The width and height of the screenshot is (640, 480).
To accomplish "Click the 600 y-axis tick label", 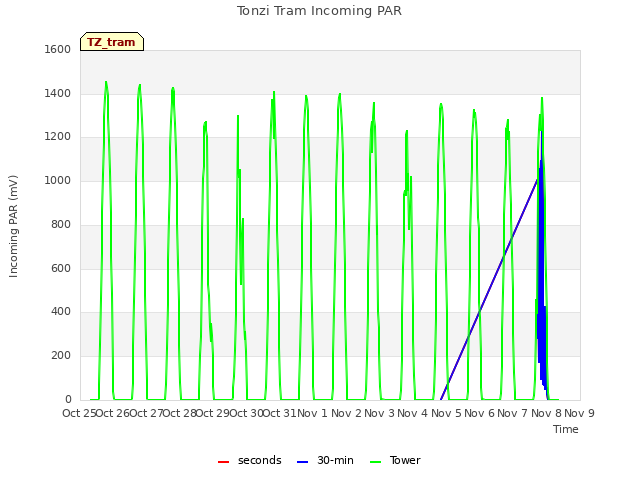I will click(61, 268).
